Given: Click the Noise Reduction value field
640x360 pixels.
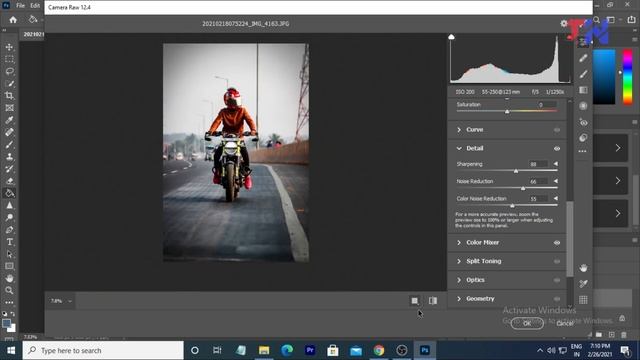Looking at the screenshot, I should click(x=538, y=181).
